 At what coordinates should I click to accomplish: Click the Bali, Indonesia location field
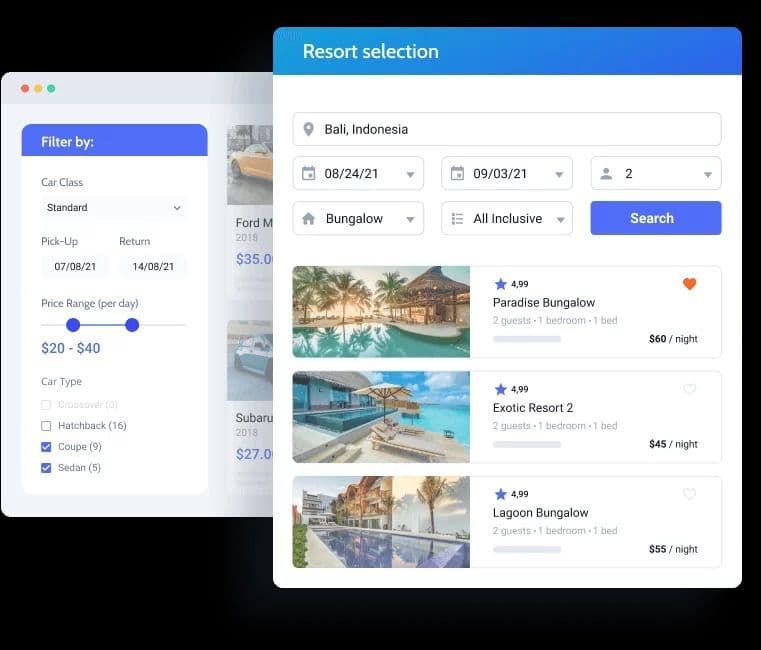507,129
